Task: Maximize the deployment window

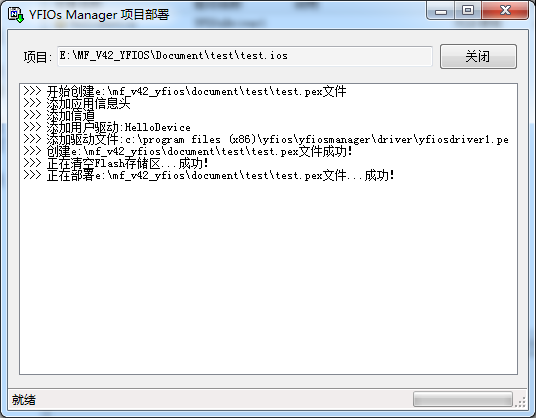Action: click(x=468, y=11)
